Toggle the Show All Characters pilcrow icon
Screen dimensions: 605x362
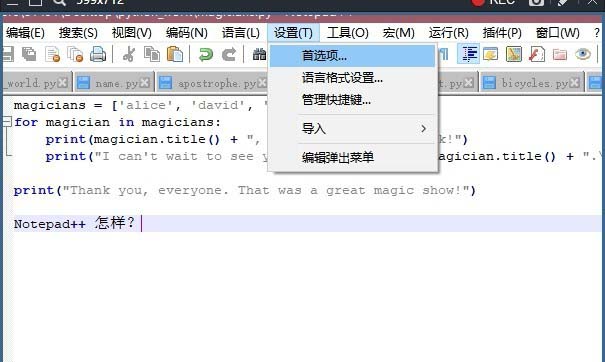[x=444, y=54]
